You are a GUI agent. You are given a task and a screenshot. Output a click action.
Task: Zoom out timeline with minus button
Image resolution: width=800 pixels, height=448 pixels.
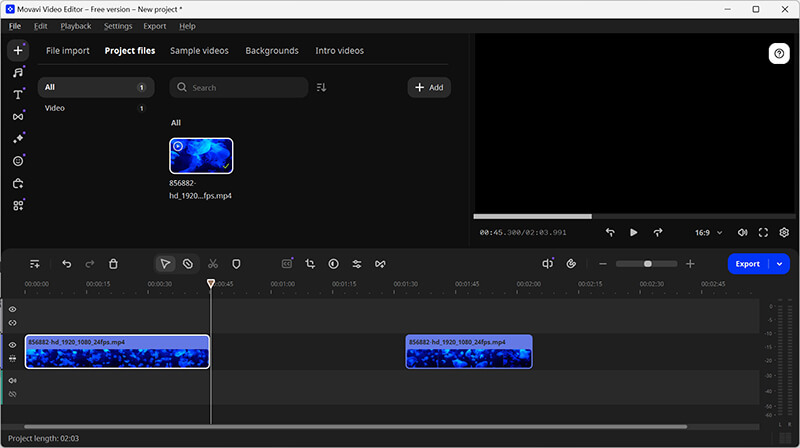coord(603,264)
